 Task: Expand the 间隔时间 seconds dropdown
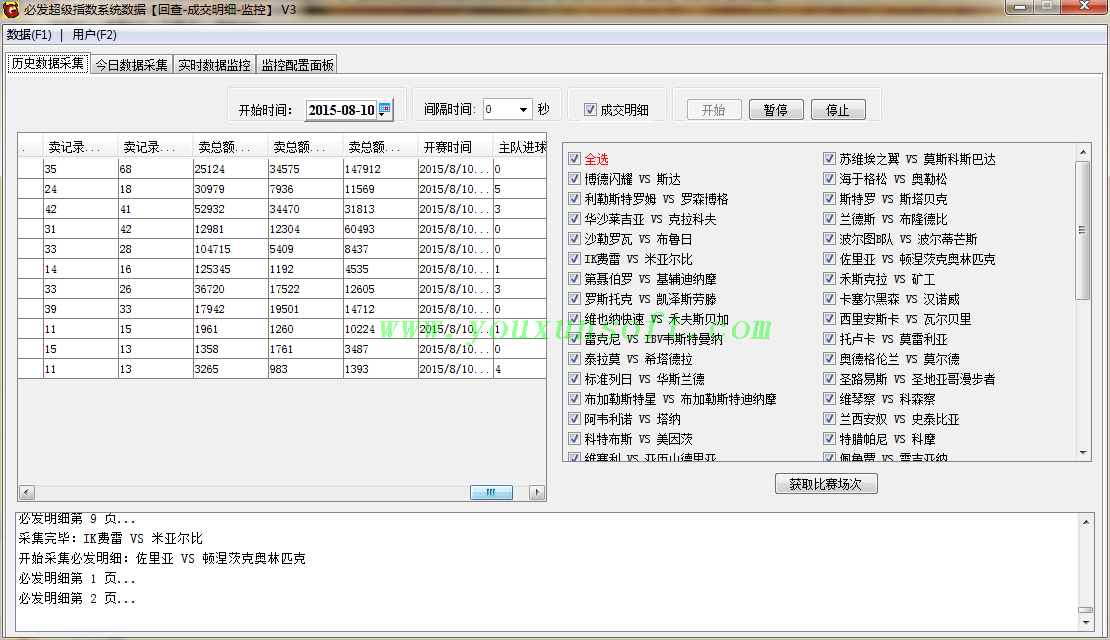coord(523,109)
